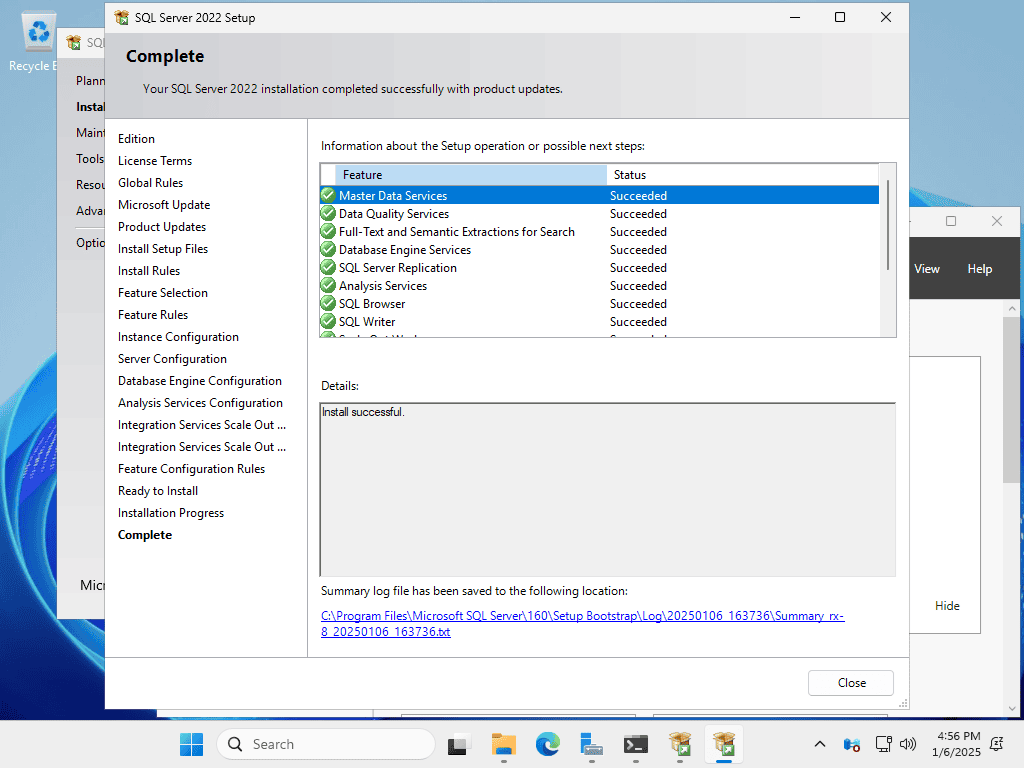Click the background window's vertical scrollbar
The height and width of the screenshot is (768, 1024).
(1012, 398)
